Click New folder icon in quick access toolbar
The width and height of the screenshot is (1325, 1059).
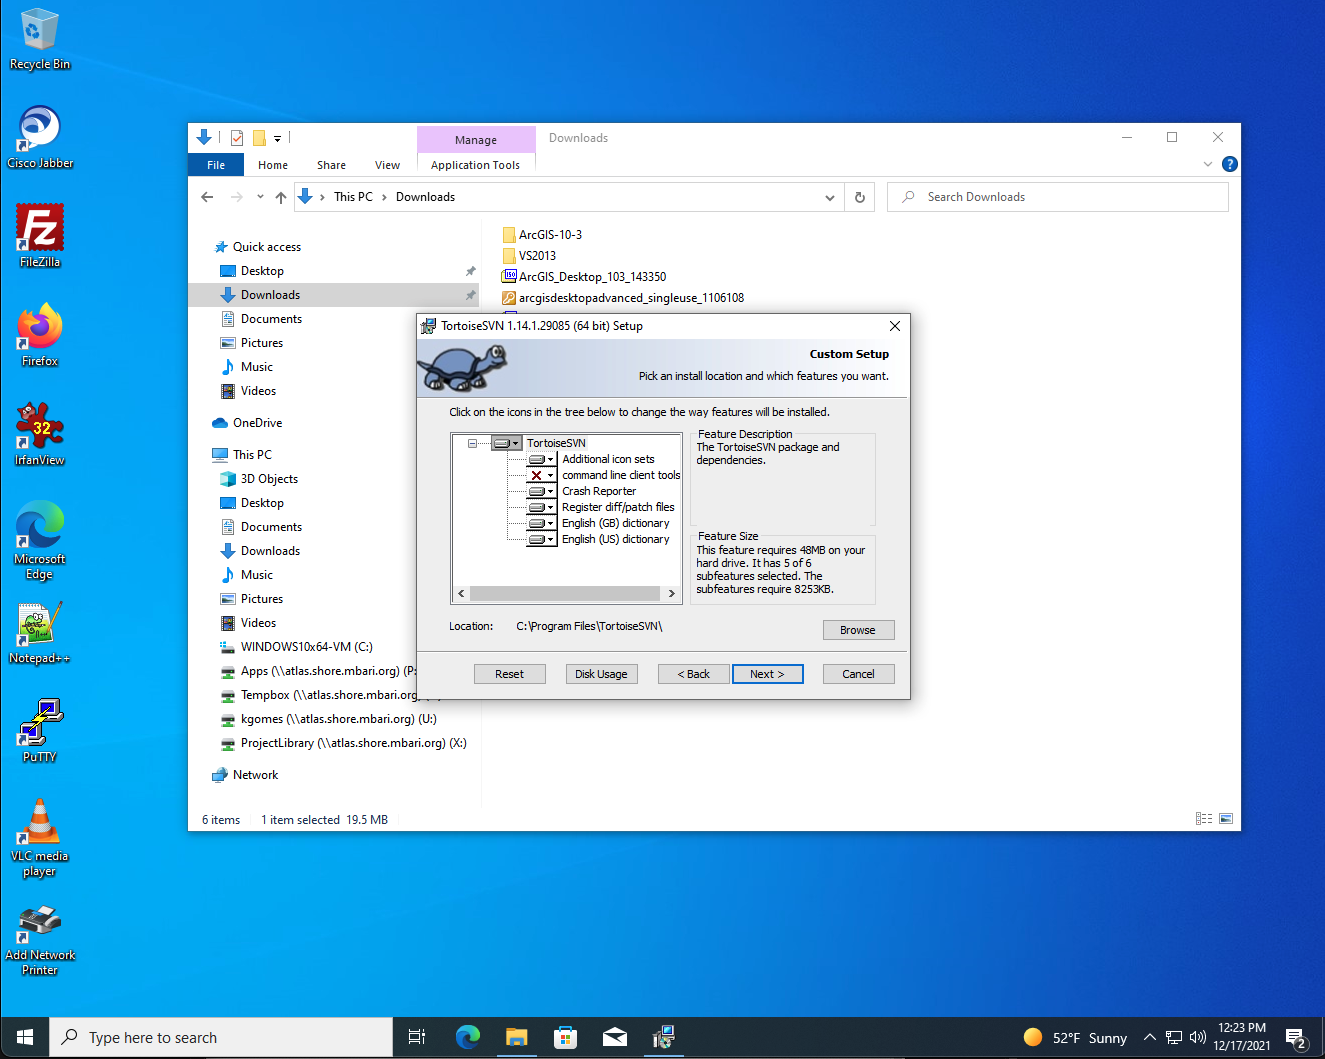[x=259, y=138]
